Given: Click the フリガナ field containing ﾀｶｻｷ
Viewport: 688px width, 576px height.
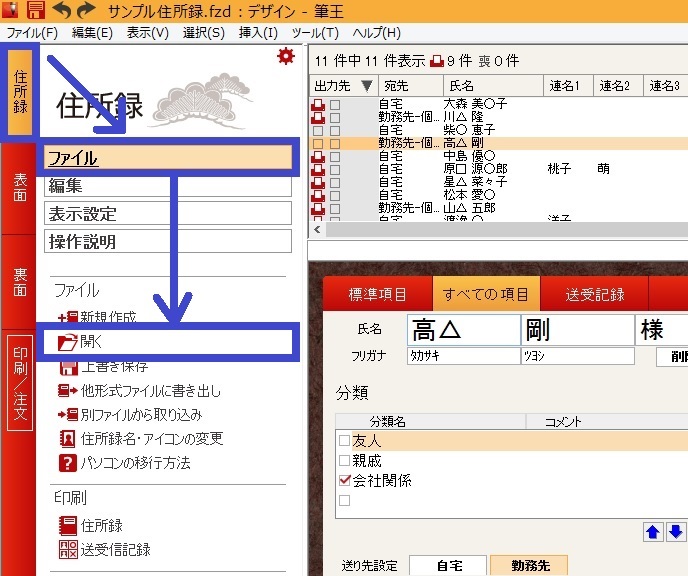Looking at the screenshot, I should (x=464, y=356).
